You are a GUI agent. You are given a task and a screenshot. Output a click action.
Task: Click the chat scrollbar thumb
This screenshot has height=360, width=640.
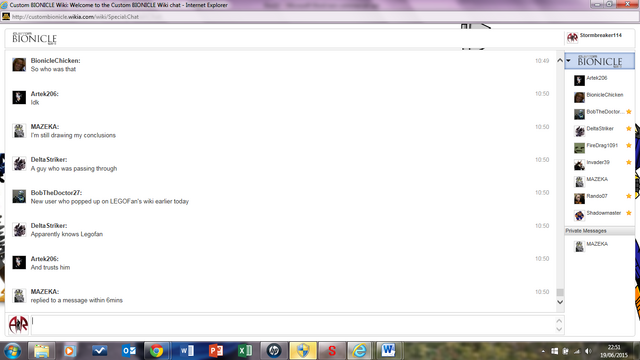(x=560, y=292)
